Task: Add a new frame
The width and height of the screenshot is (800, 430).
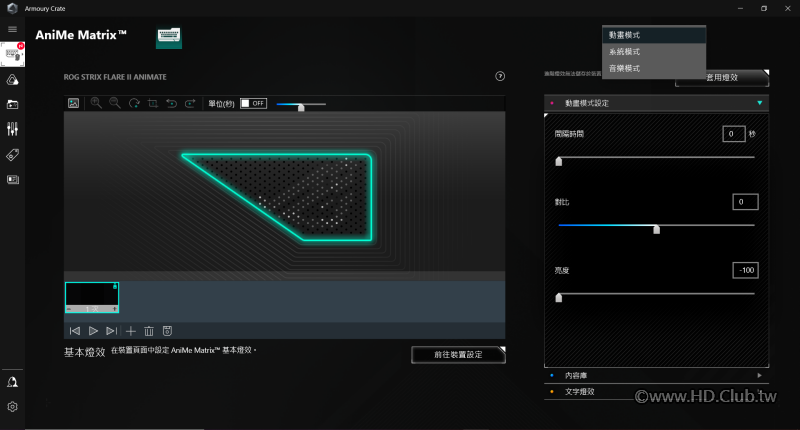Action: [x=131, y=331]
